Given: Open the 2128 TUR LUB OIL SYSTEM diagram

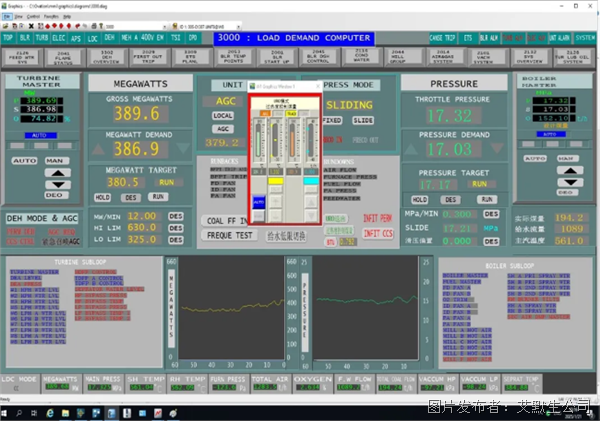Looking at the screenshot, I should [x=573, y=57].
